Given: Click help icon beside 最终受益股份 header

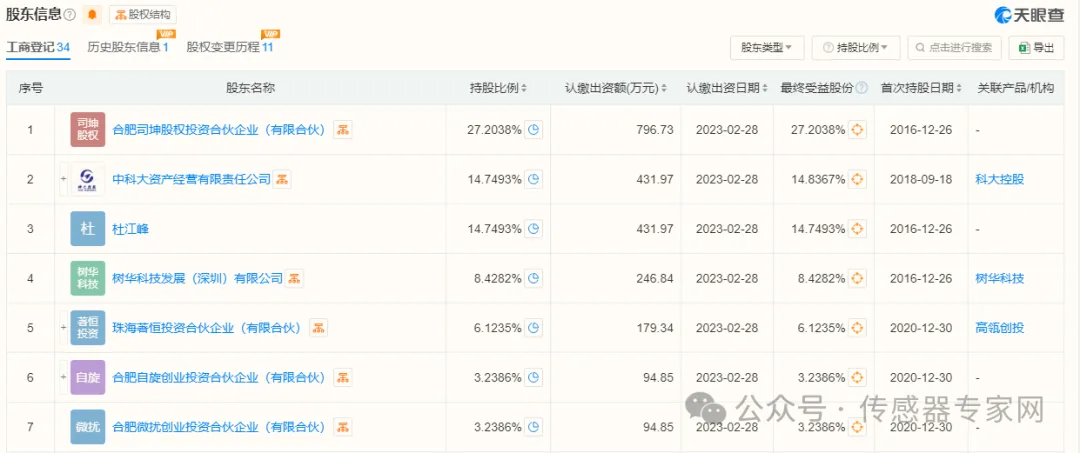Looking at the screenshot, I should 861,88.
